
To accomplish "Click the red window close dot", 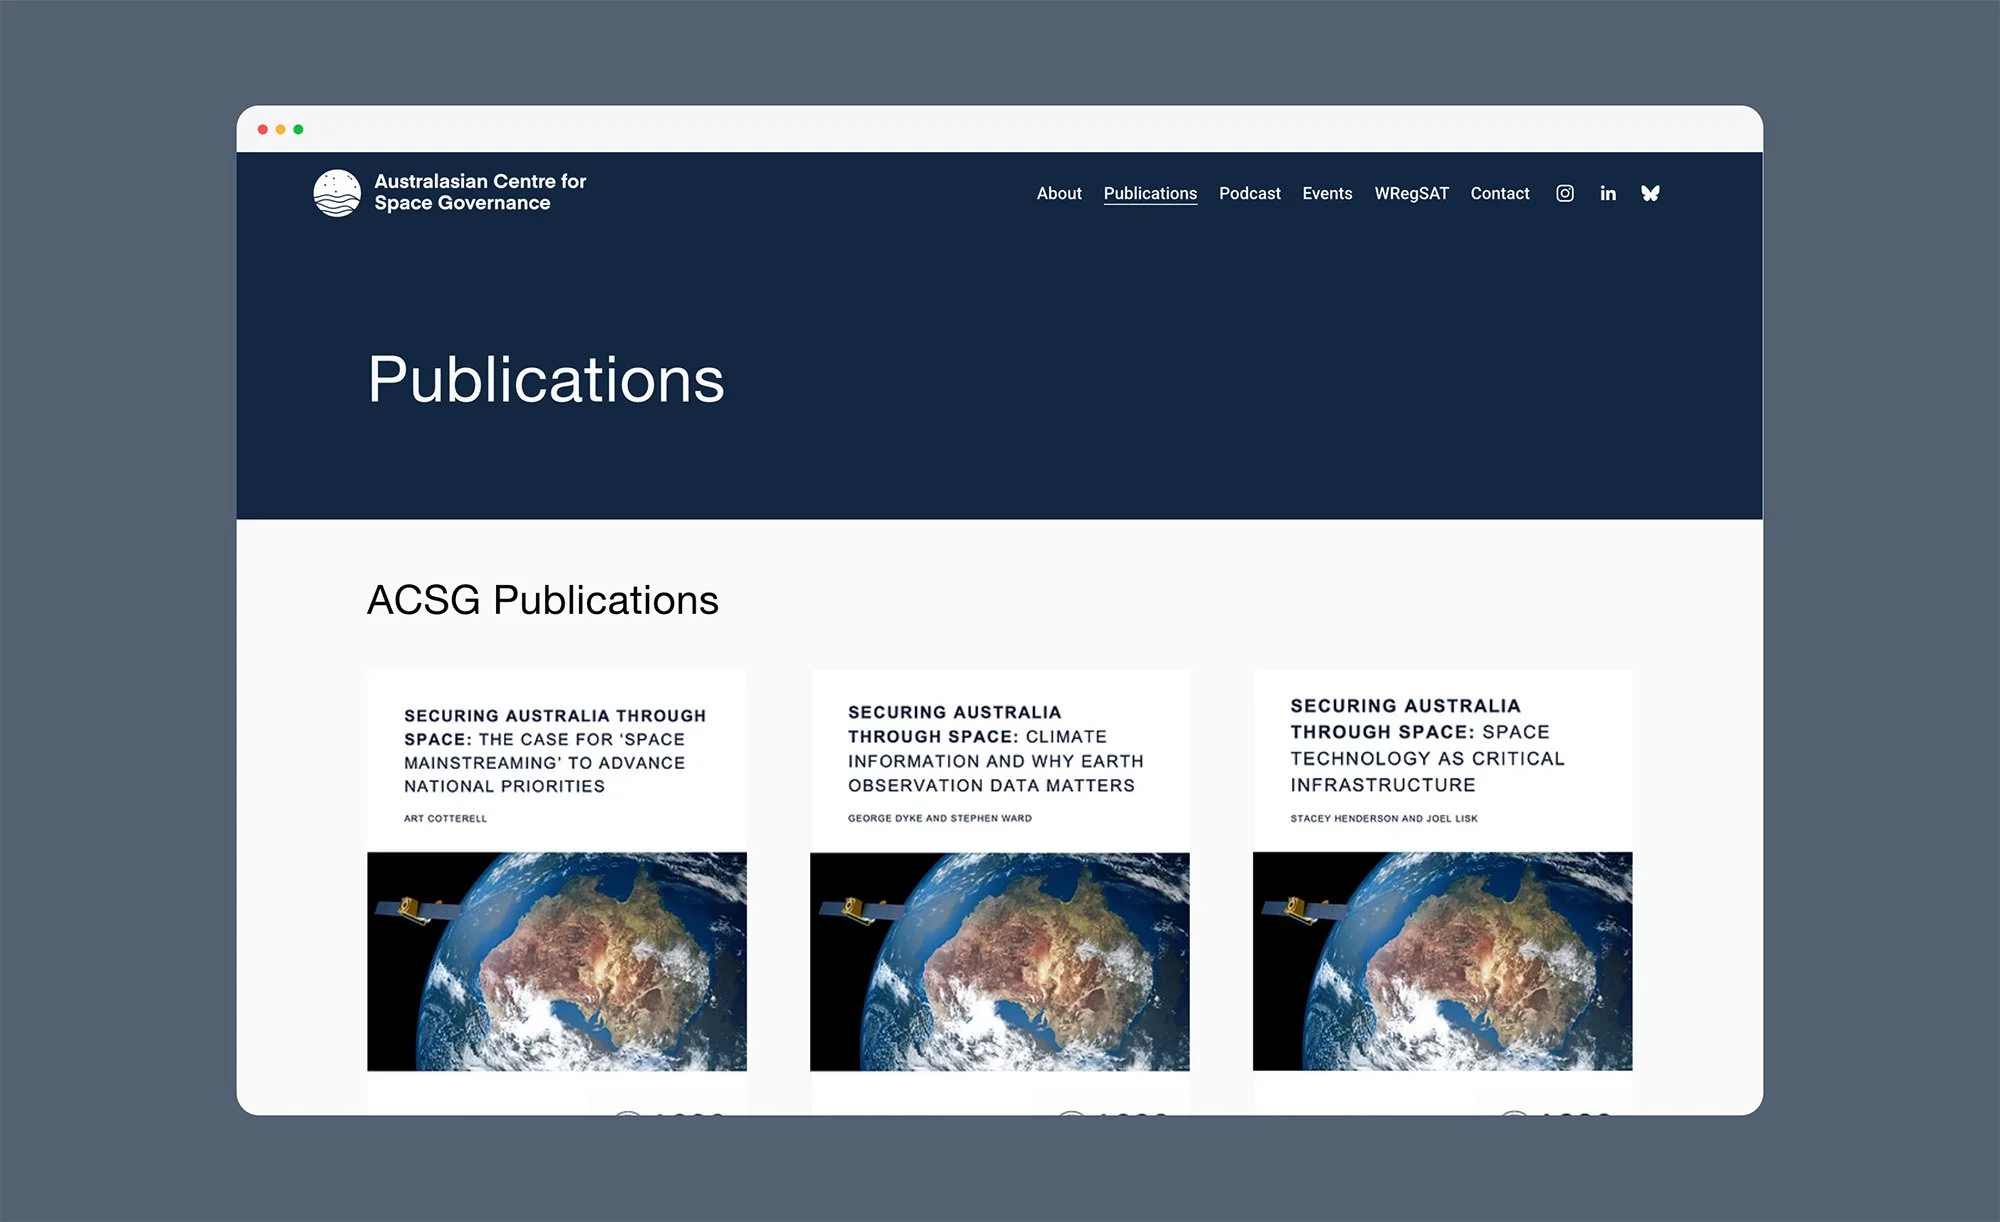I will tap(263, 129).
